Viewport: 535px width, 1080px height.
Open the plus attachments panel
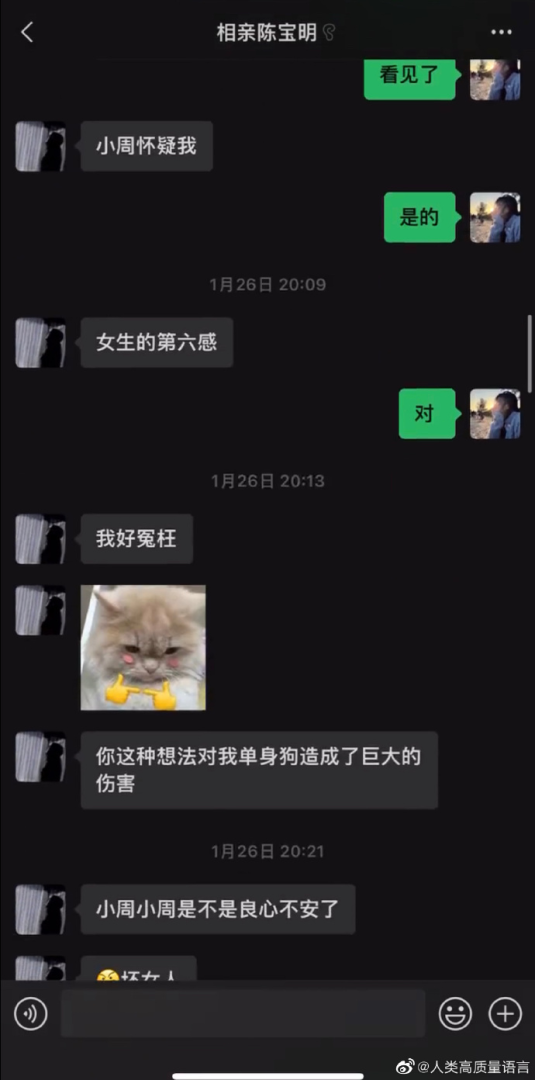click(x=505, y=1013)
